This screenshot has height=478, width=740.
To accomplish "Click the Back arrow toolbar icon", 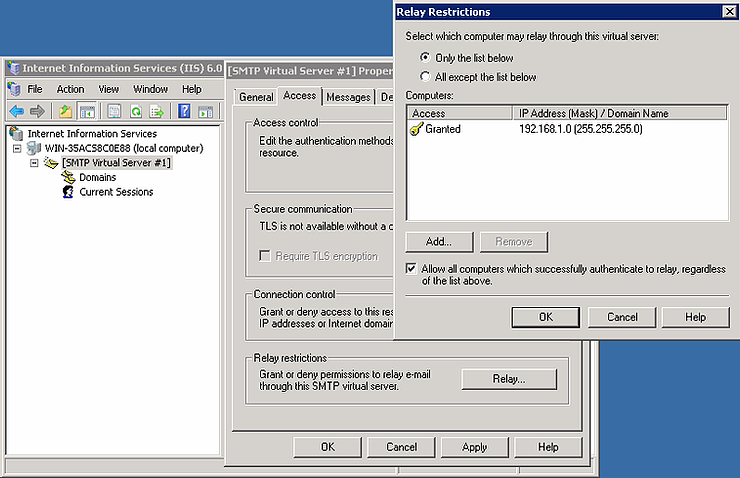I will click(16, 111).
